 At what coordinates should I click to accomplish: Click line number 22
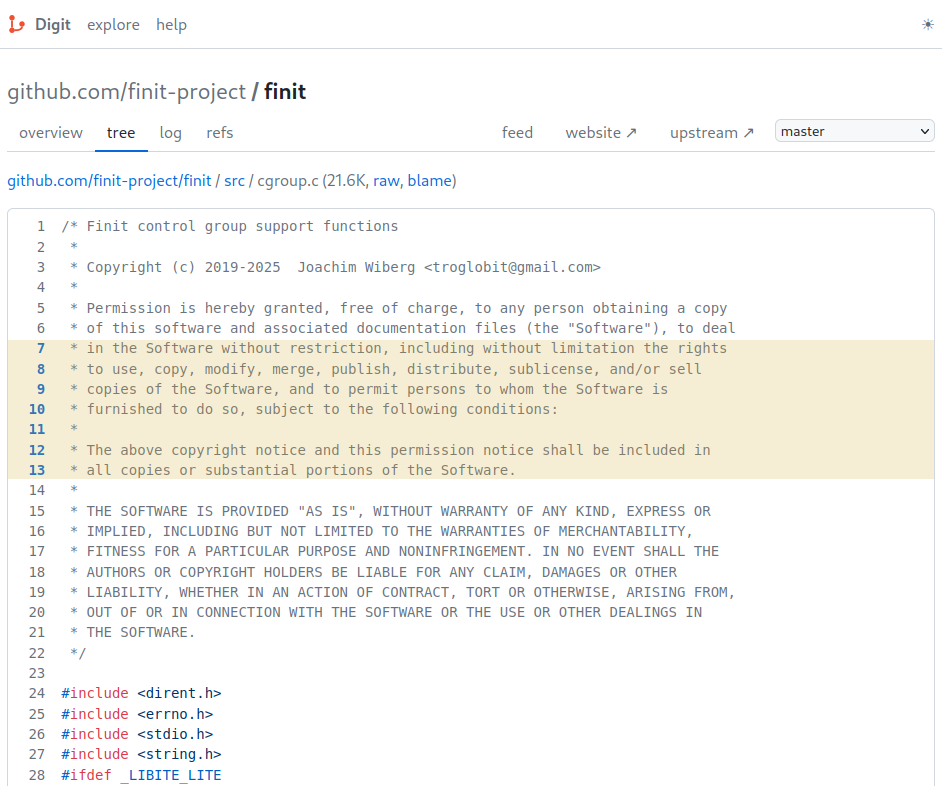[x=37, y=653]
